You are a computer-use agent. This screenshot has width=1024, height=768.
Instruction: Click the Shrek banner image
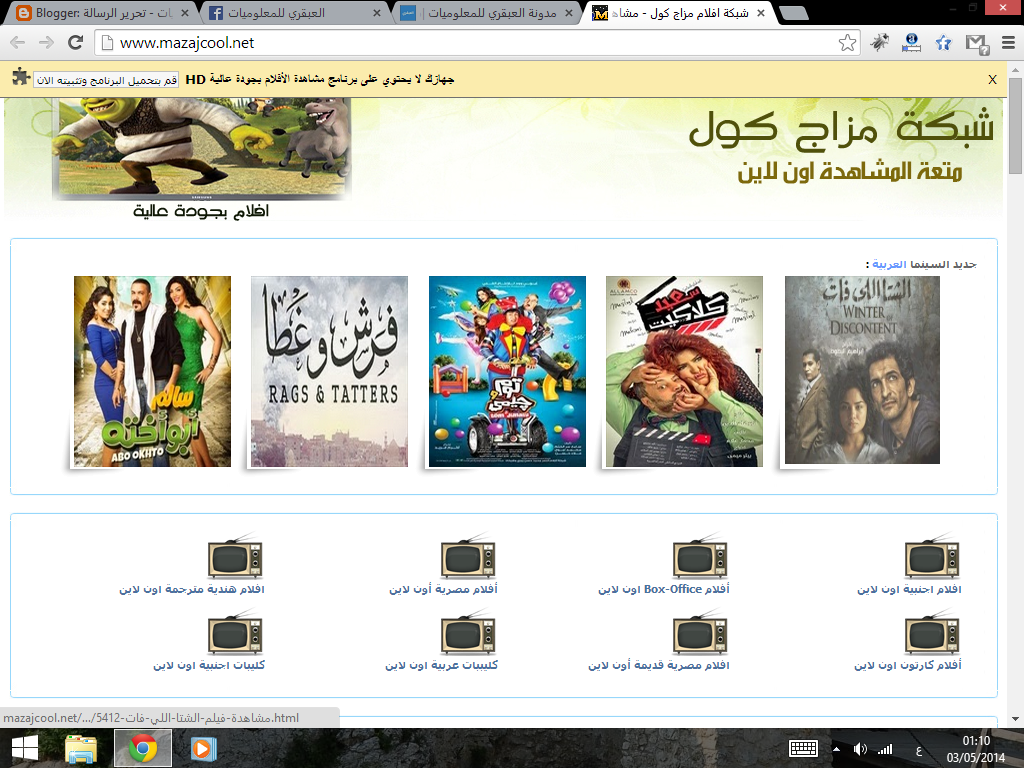click(x=202, y=148)
